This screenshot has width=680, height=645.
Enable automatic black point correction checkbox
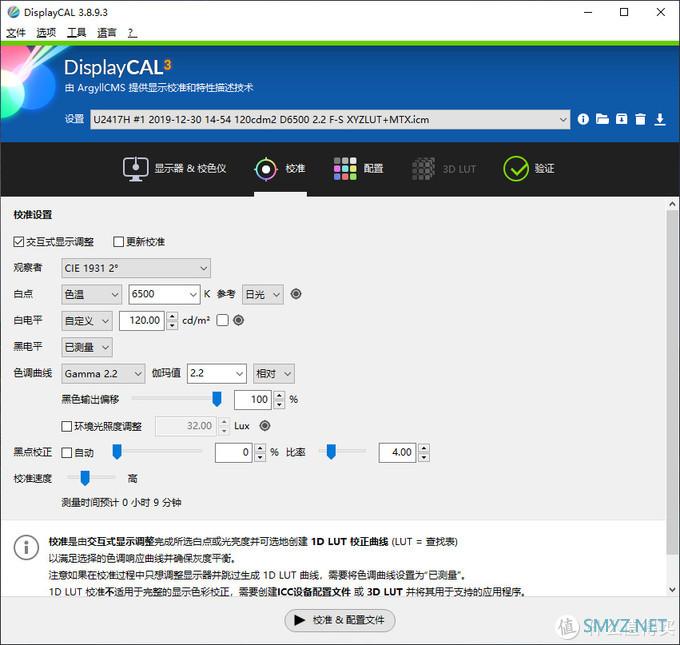[x=66, y=452]
